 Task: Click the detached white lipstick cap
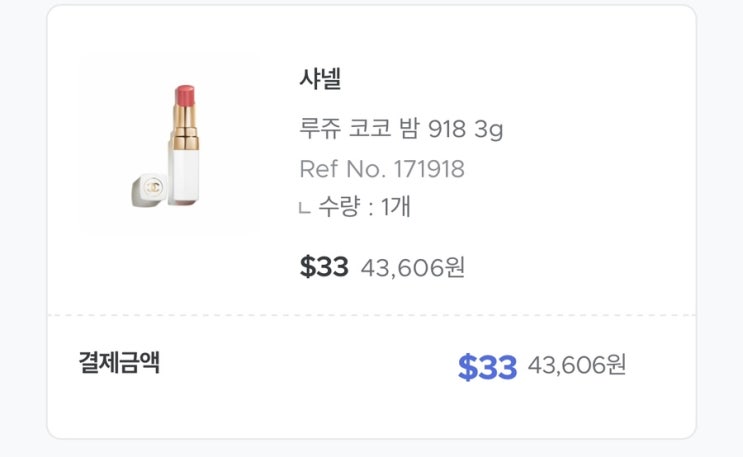click(148, 187)
